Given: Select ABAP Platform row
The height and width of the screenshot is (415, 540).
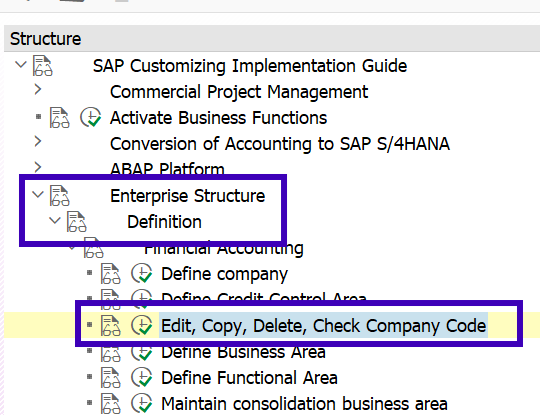Looking at the screenshot, I should [x=167, y=168].
